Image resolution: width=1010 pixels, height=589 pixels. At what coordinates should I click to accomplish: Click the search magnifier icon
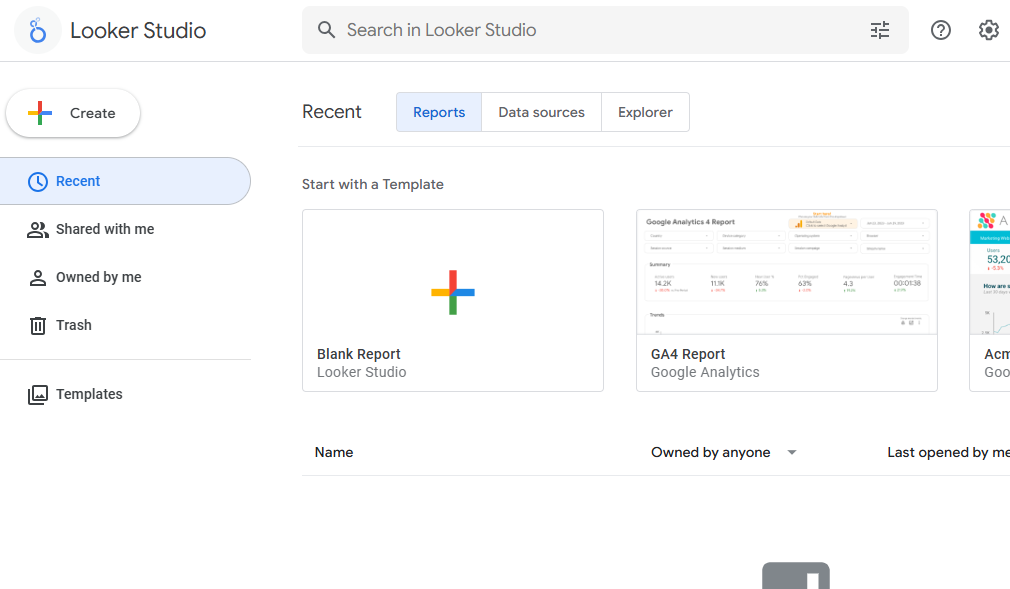327,30
